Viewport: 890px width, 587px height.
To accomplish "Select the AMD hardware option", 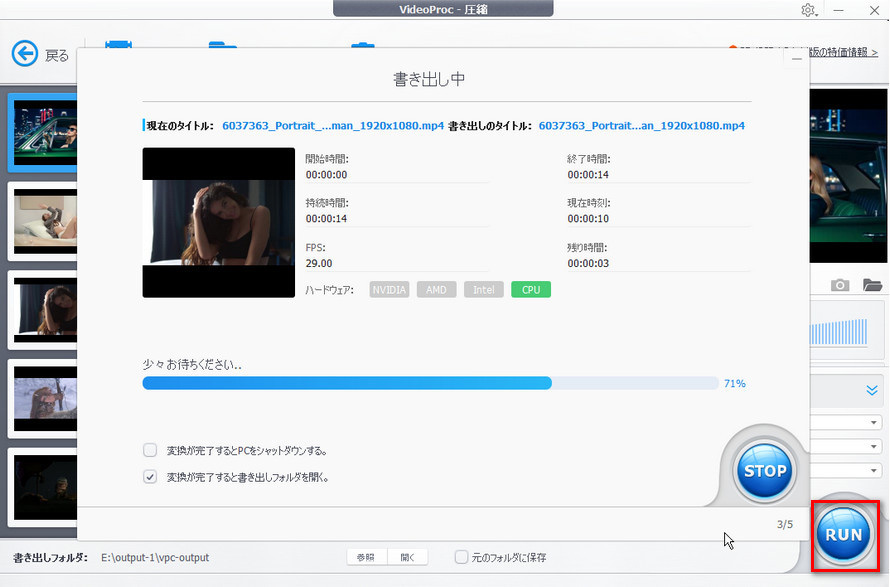I will (436, 289).
